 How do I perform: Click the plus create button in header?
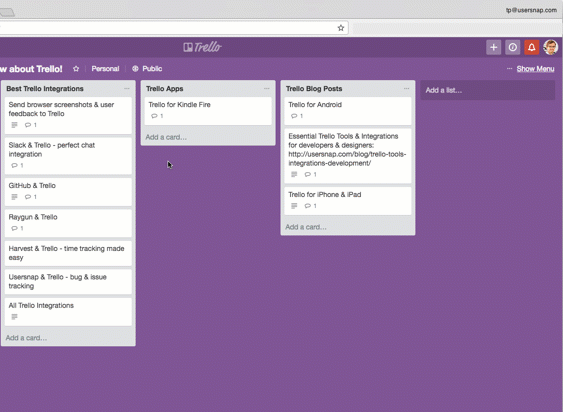[x=494, y=47]
